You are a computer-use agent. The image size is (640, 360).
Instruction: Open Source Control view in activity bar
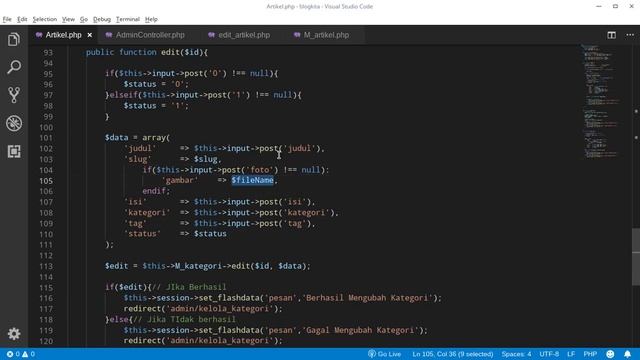pos(14,95)
